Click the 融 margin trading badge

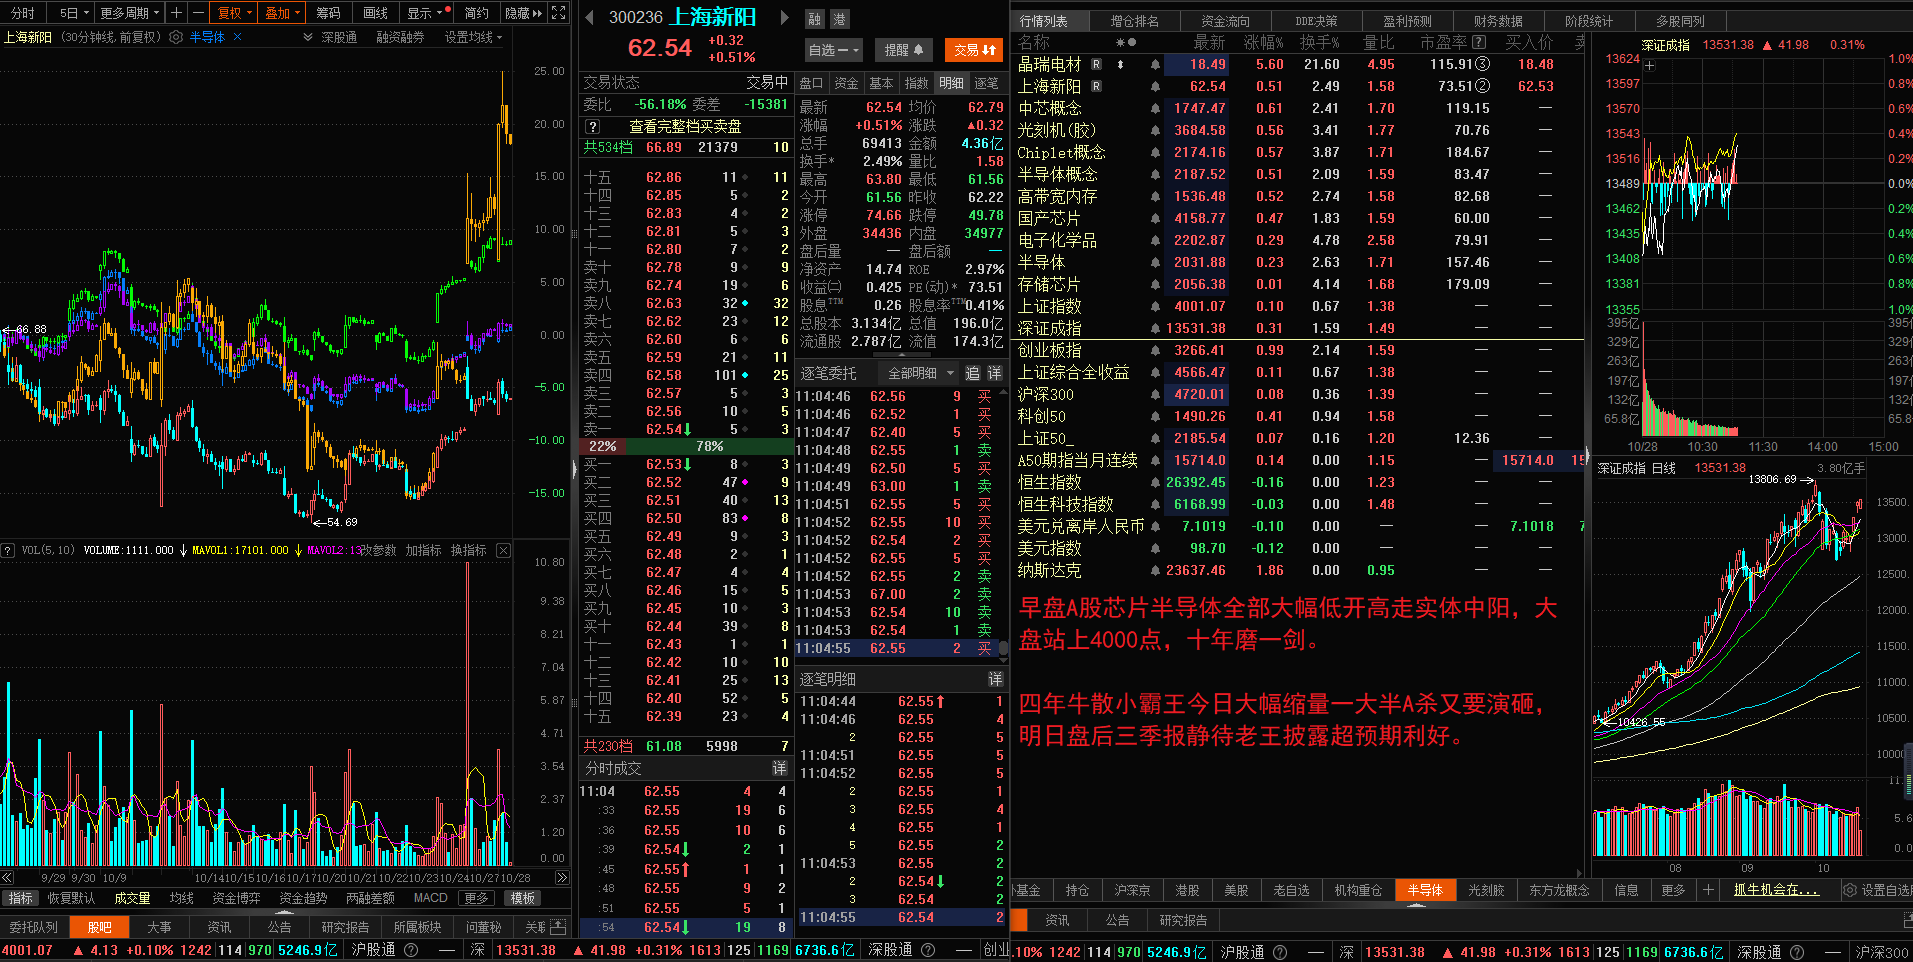(x=815, y=19)
